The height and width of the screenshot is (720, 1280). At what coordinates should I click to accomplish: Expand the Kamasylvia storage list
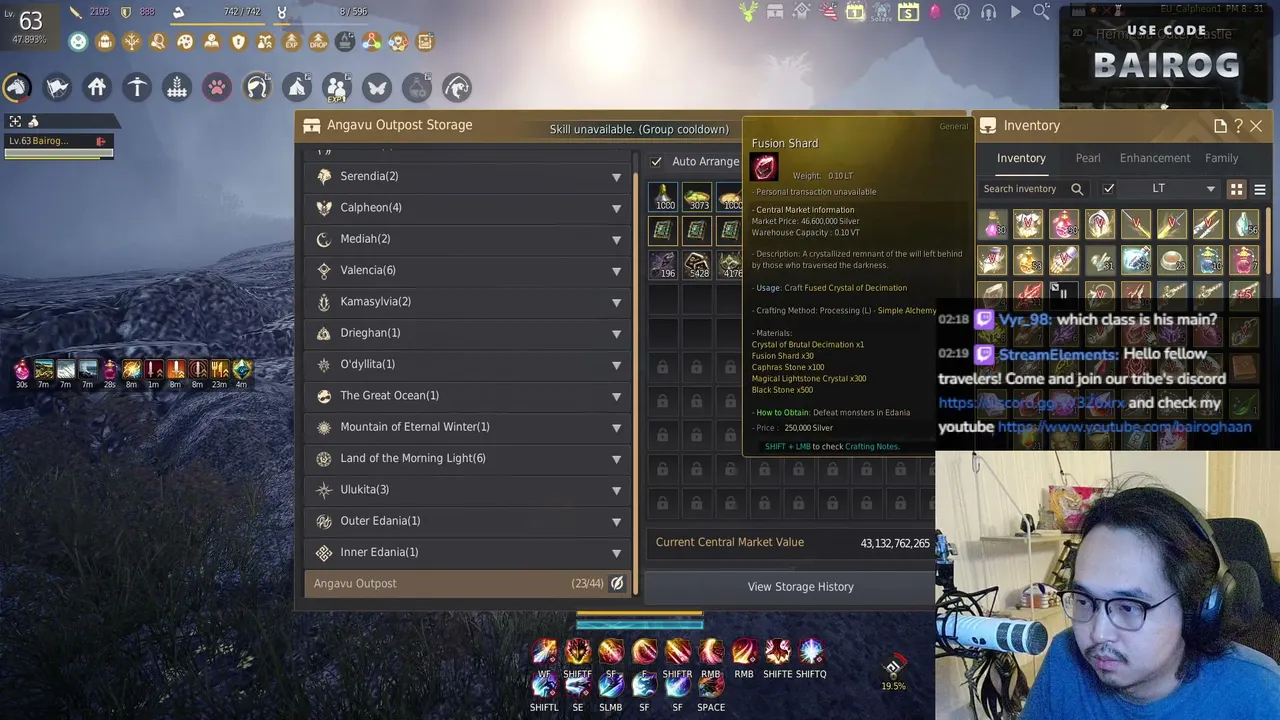pos(616,302)
